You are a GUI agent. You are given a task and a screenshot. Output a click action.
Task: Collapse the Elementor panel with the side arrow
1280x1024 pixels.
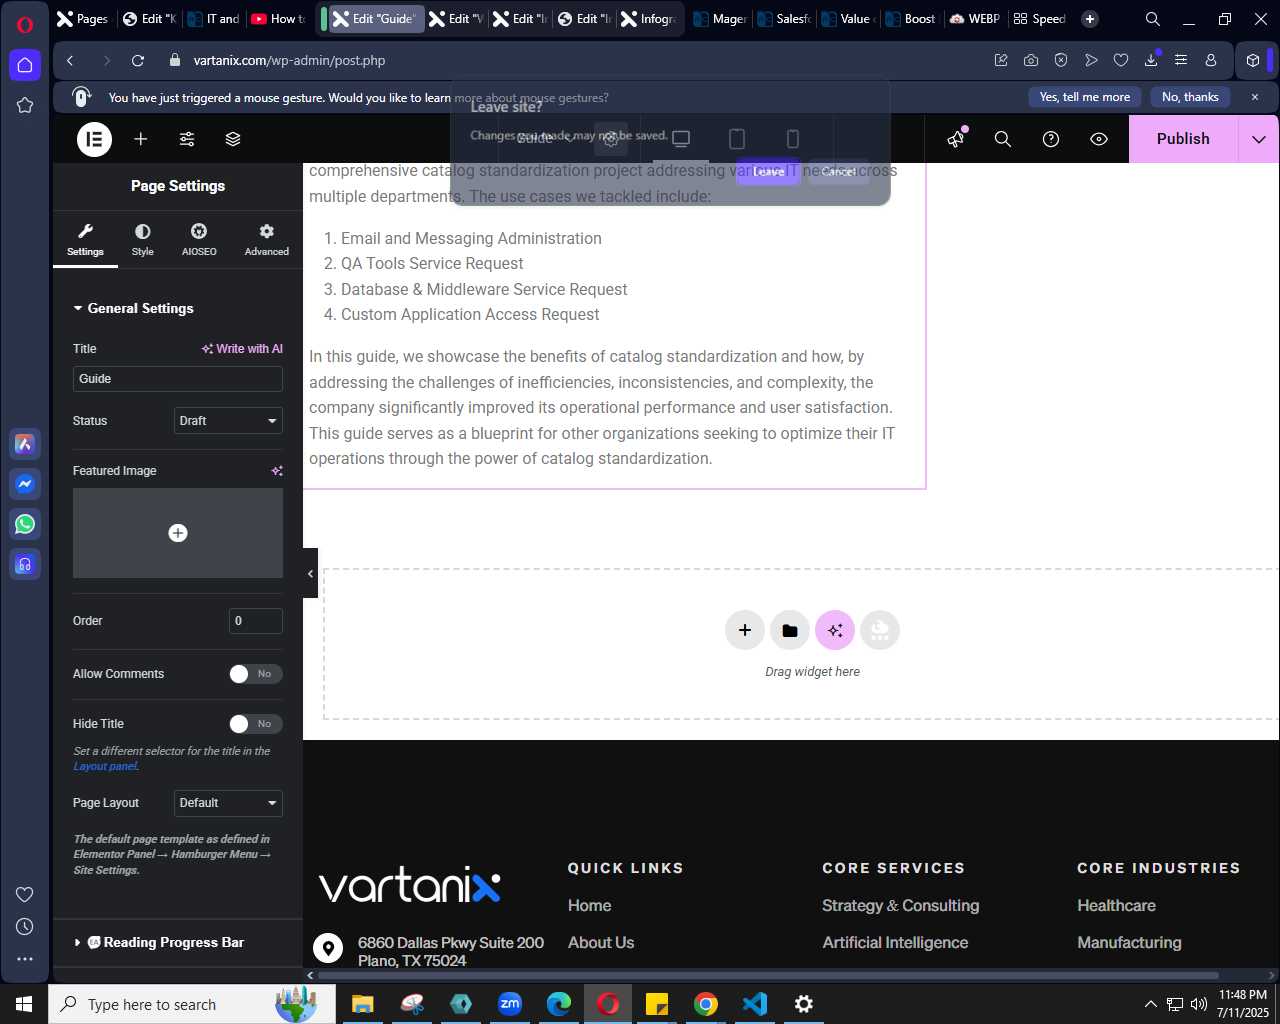(310, 573)
